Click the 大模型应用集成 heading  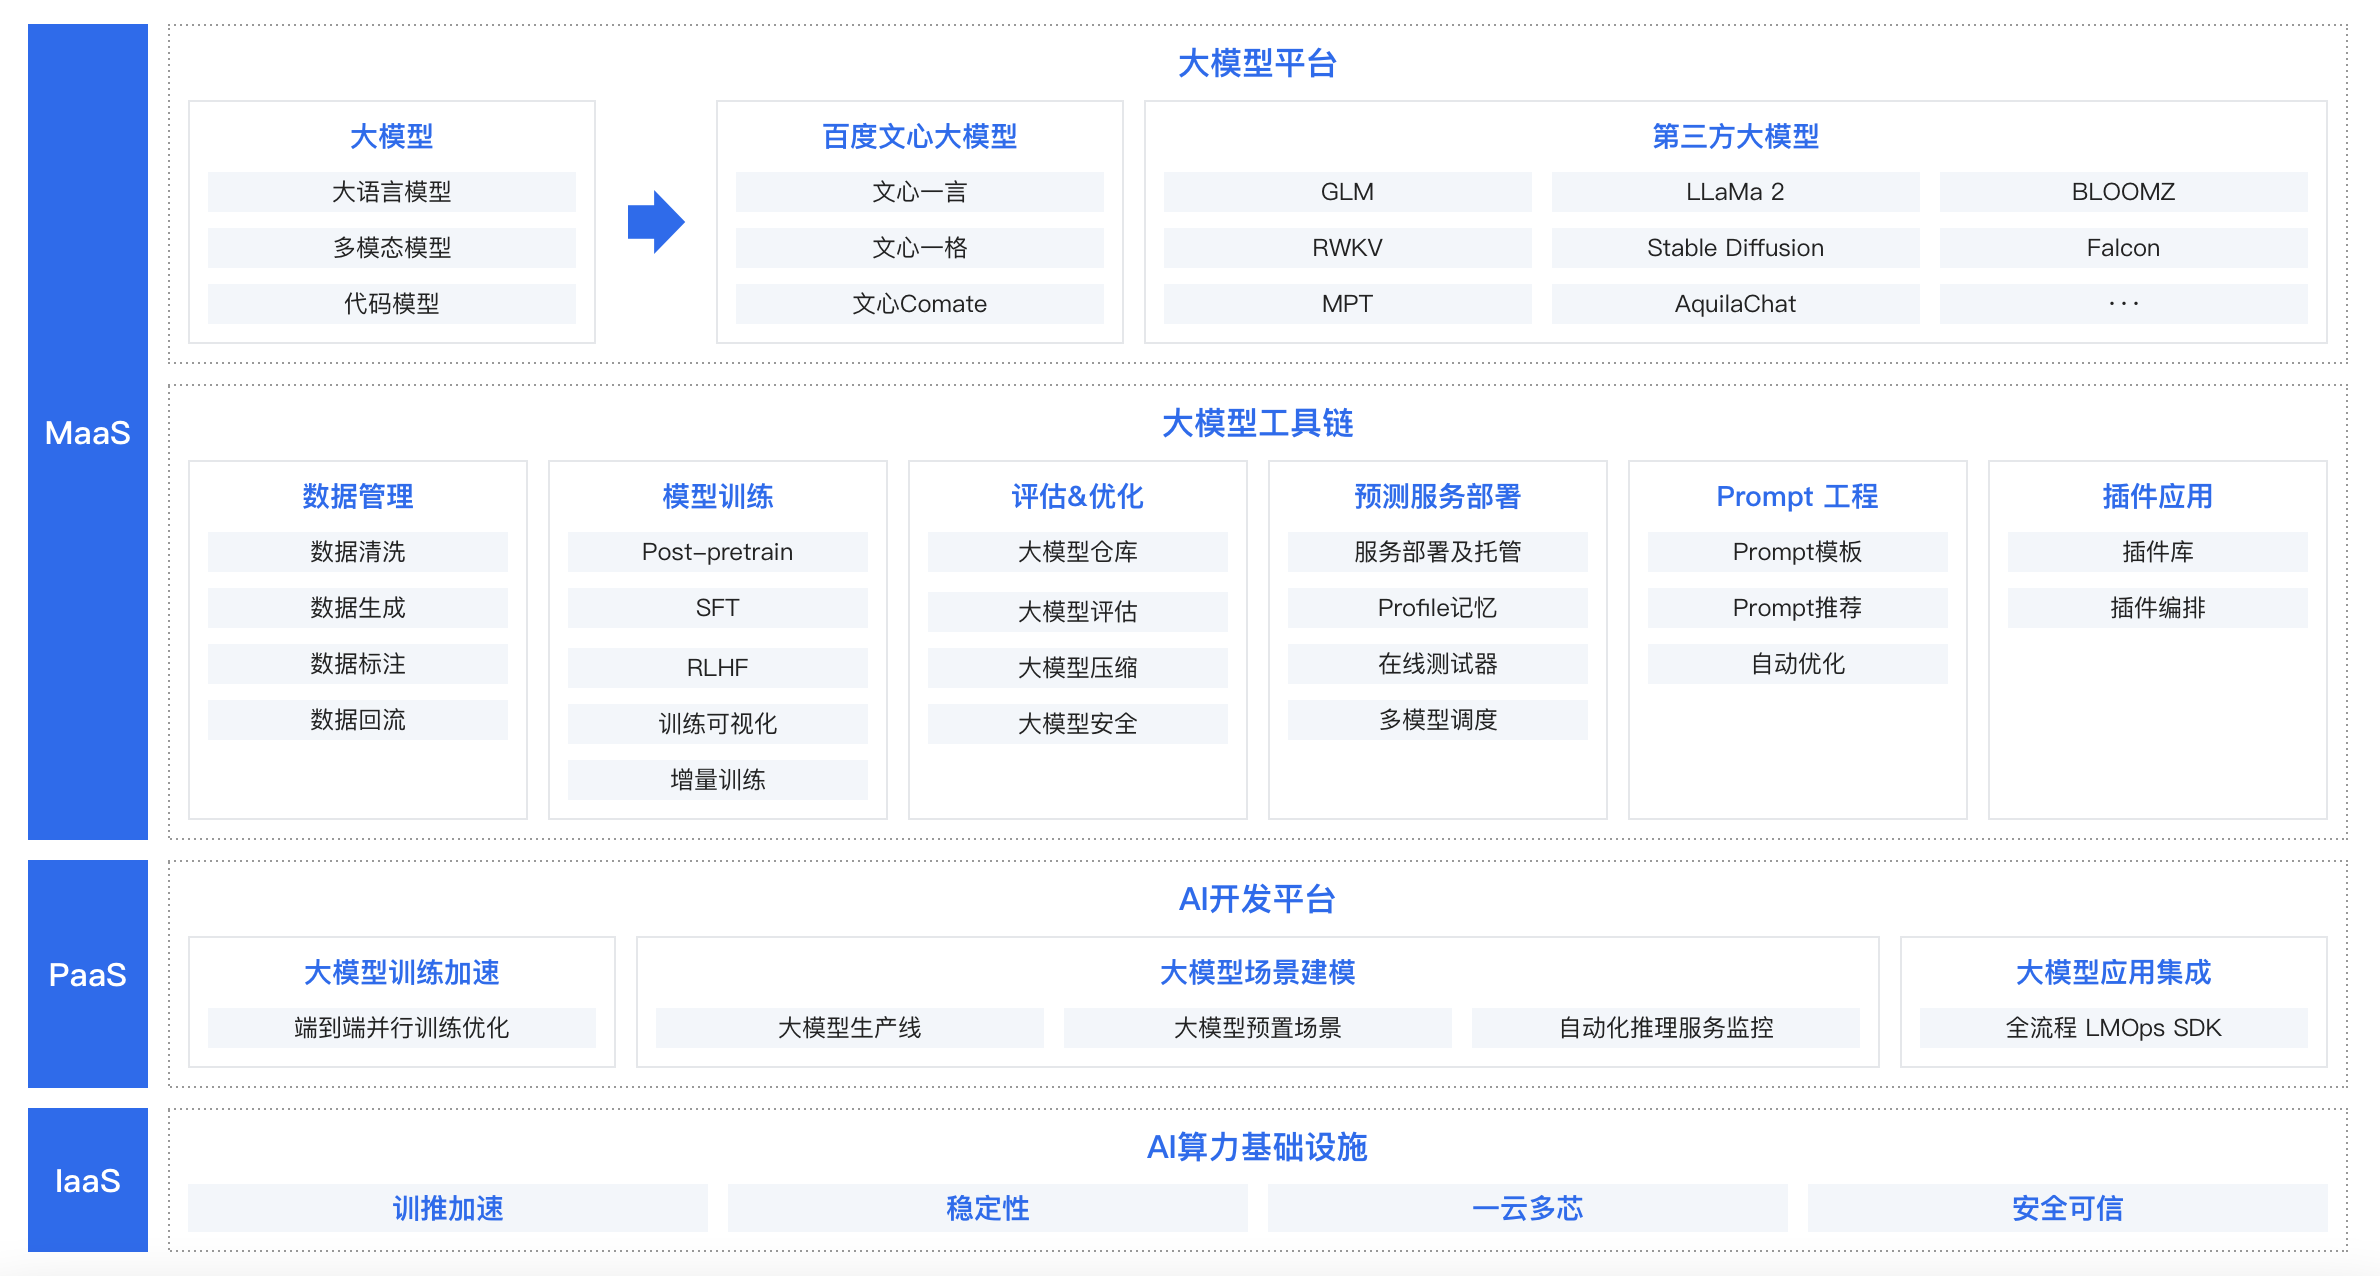(2114, 972)
